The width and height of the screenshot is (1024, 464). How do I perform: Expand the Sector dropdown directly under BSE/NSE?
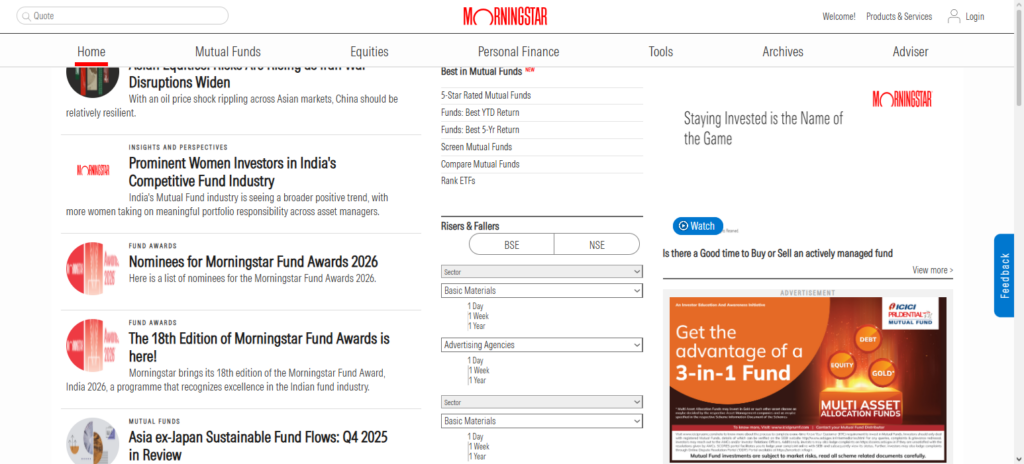pos(542,271)
